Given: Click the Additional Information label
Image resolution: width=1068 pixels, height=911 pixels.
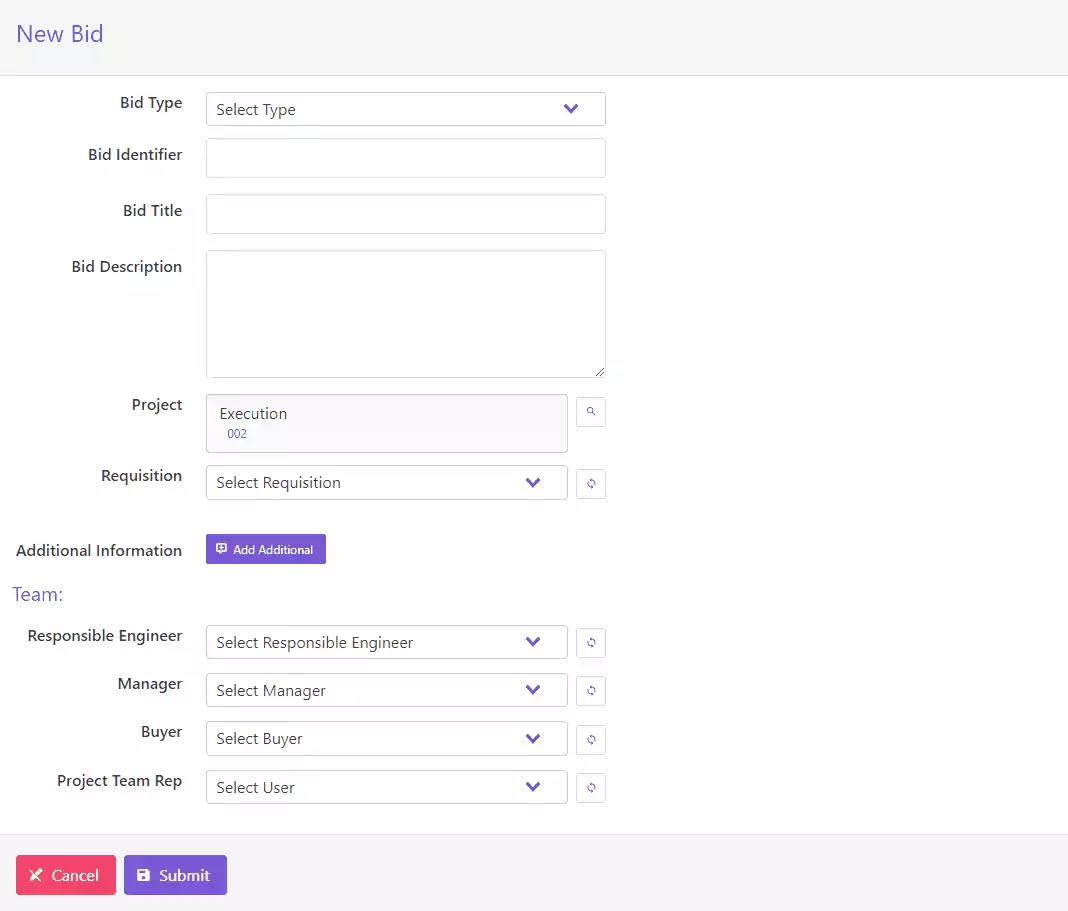Looking at the screenshot, I should (99, 551).
